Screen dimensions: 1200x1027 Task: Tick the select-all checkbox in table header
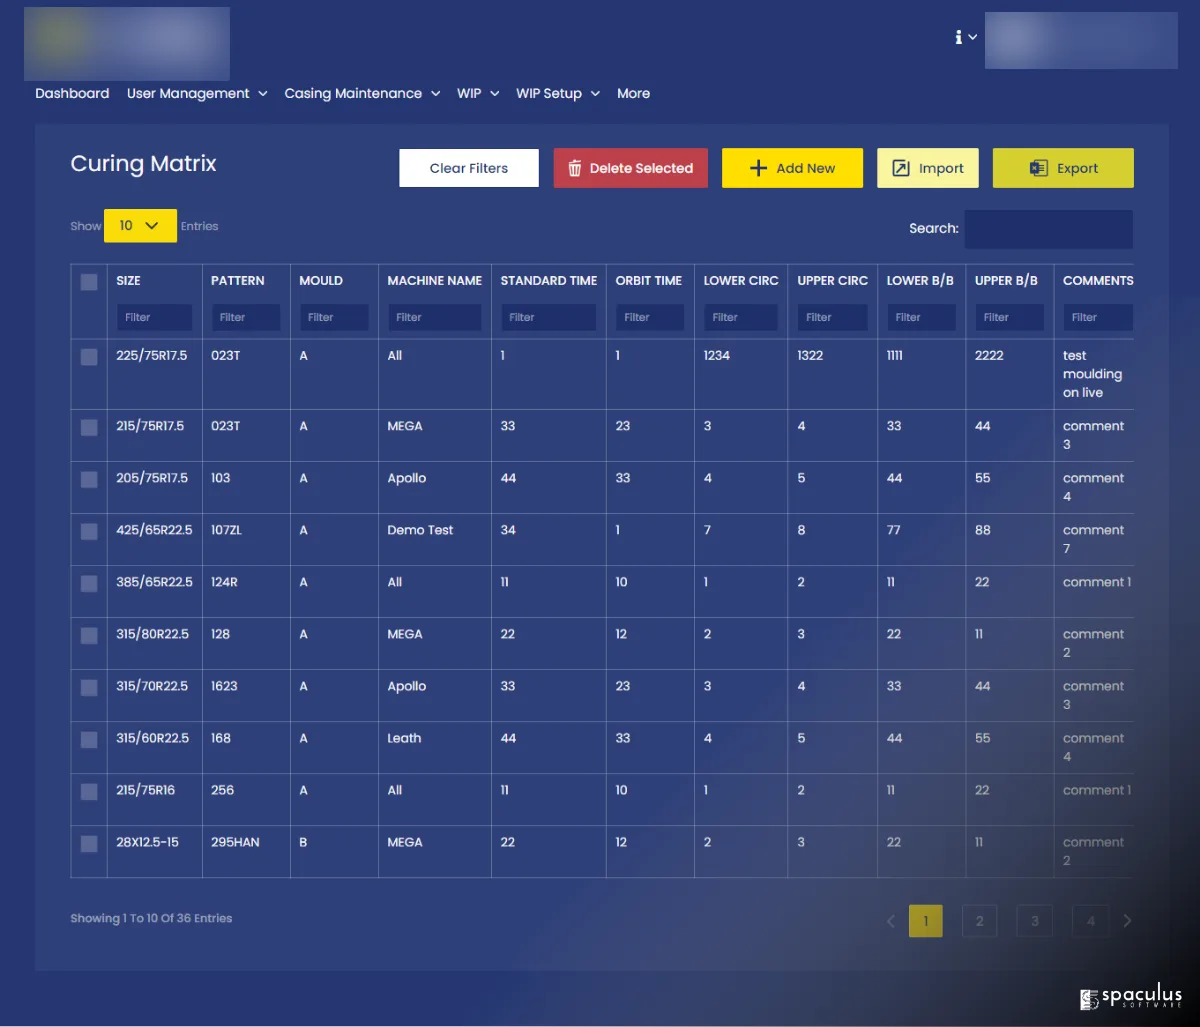coord(89,282)
